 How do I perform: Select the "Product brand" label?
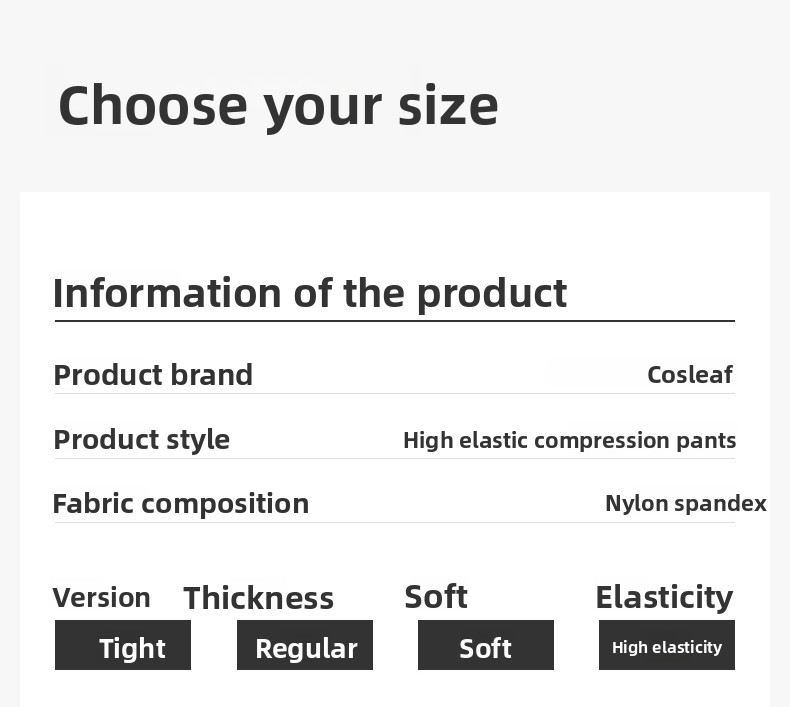click(x=153, y=375)
